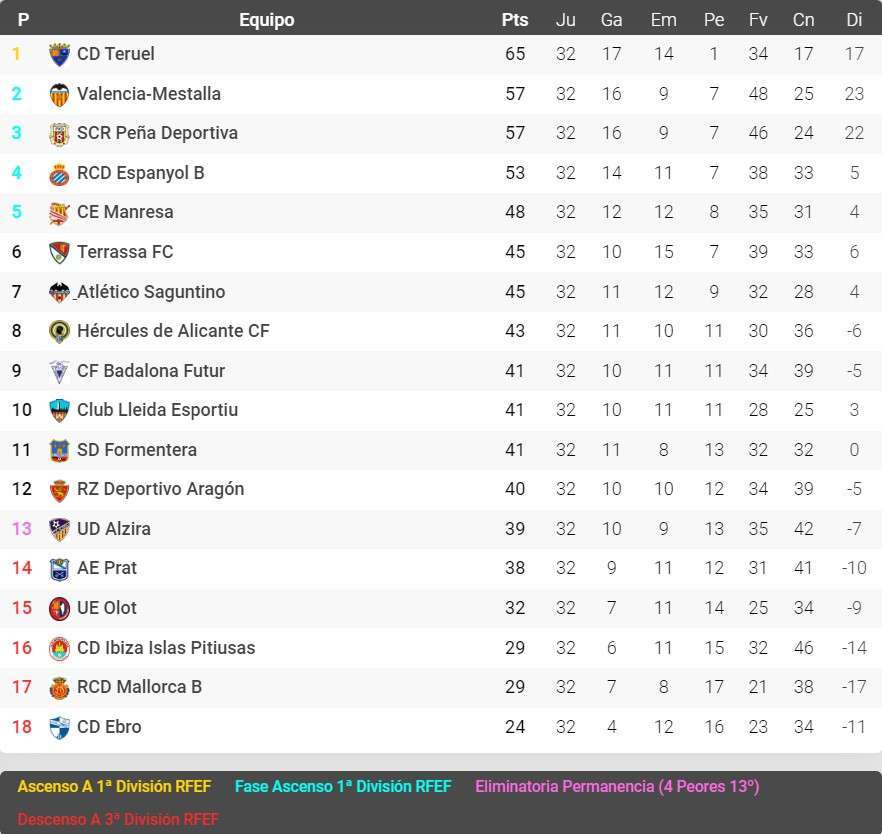Click the CE Manresa crest

pos(59,212)
